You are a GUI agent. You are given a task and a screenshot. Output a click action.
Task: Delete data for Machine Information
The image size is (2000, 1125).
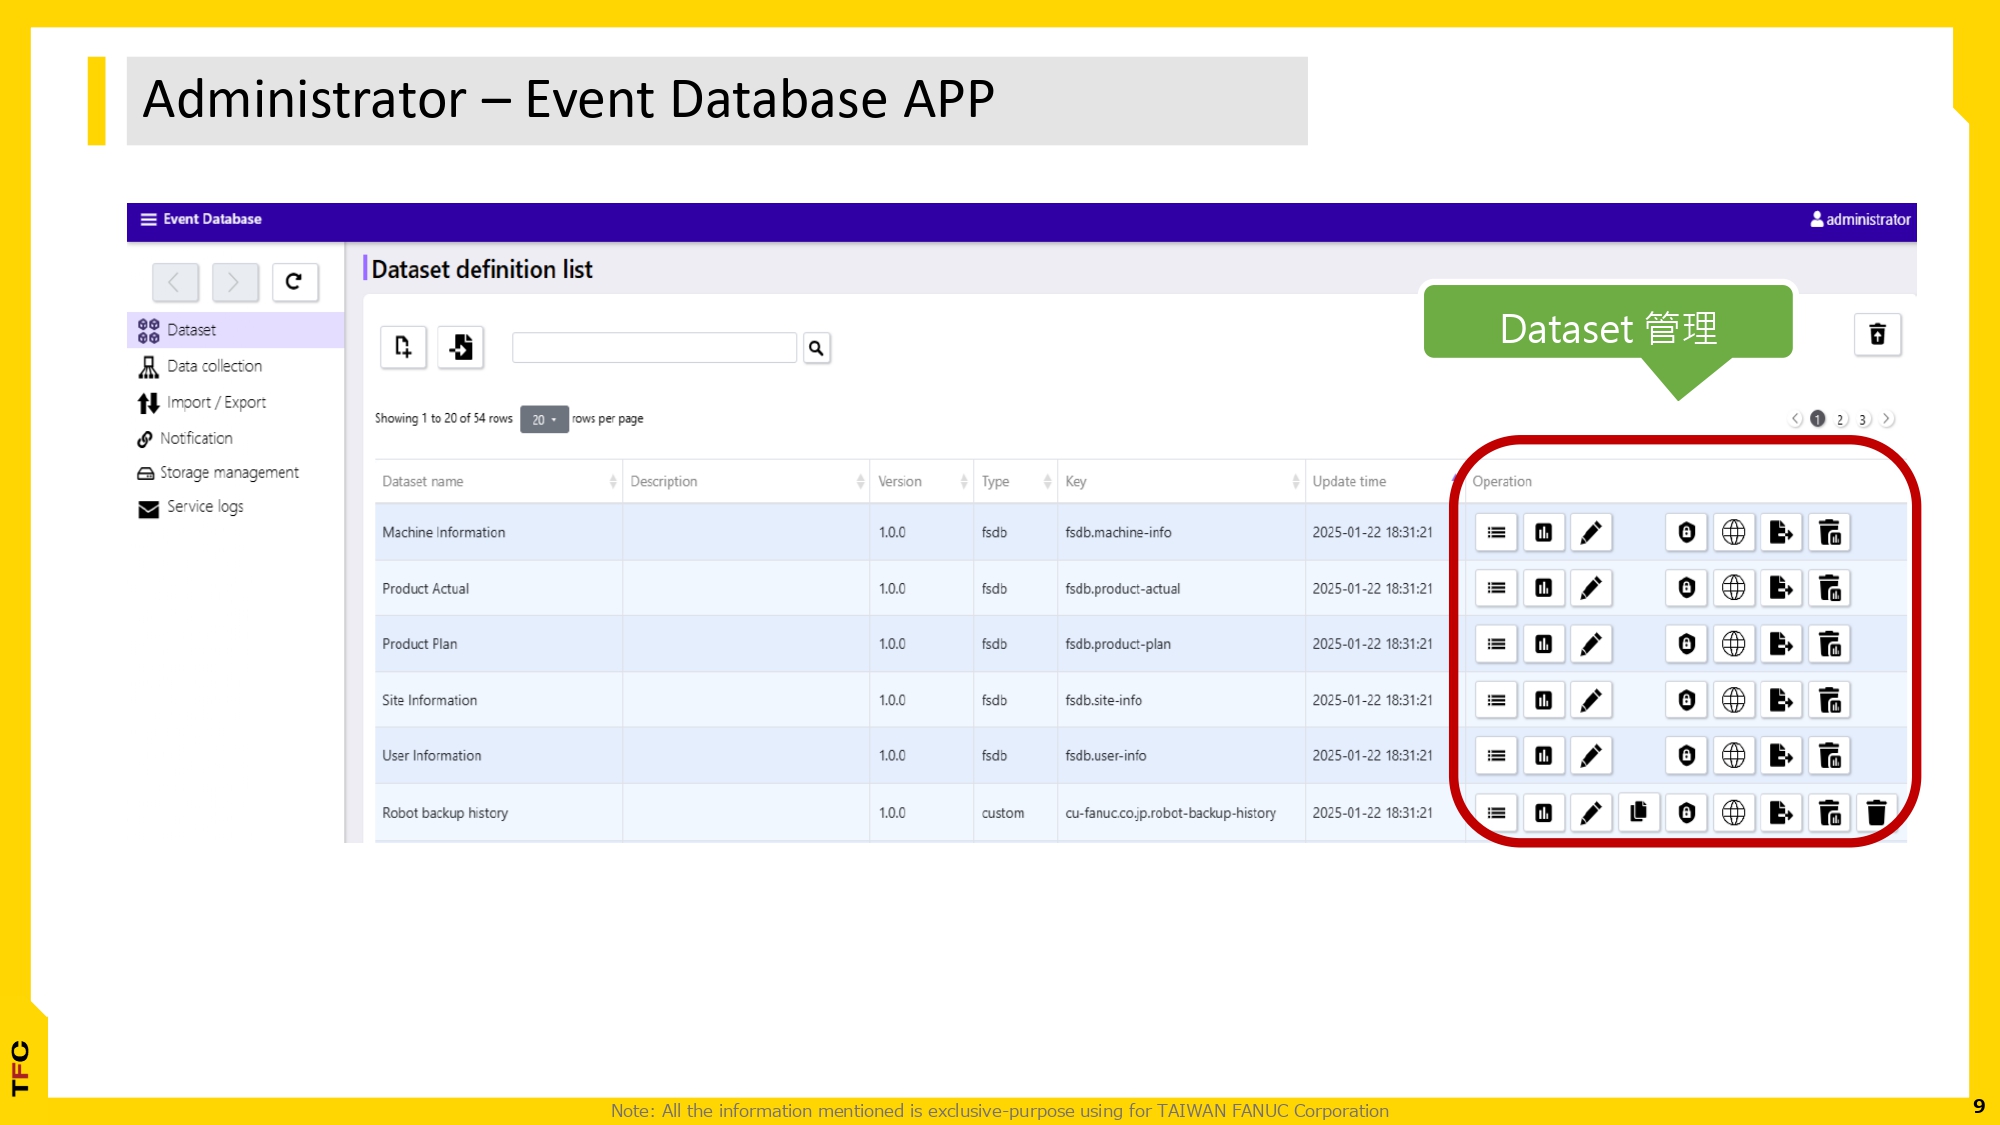(1829, 533)
